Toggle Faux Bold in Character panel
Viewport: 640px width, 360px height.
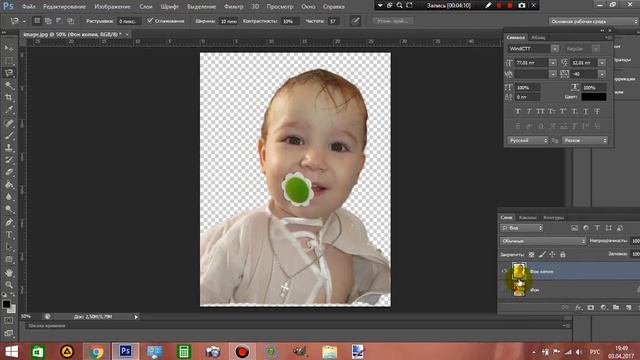(x=518, y=111)
